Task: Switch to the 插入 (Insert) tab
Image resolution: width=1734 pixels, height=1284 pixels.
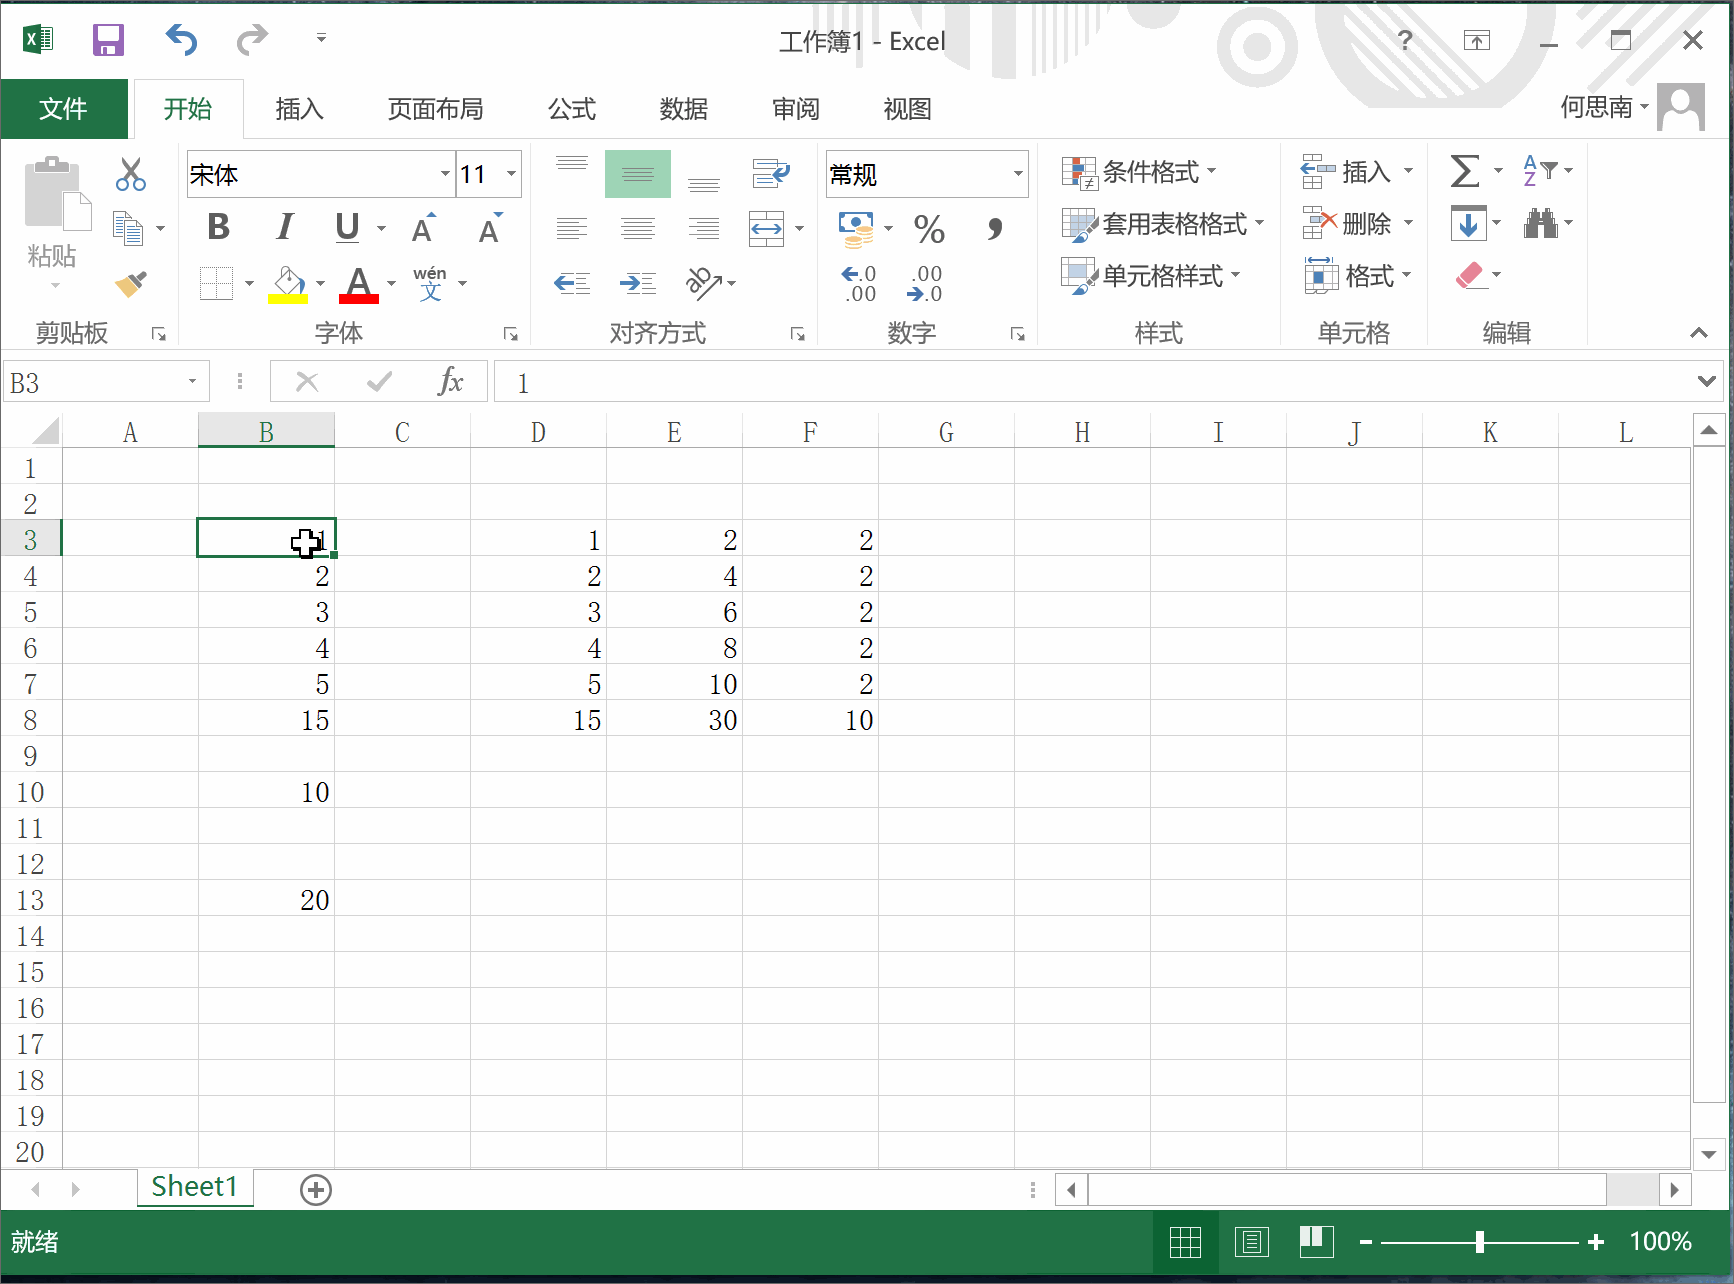Action: tap(300, 108)
